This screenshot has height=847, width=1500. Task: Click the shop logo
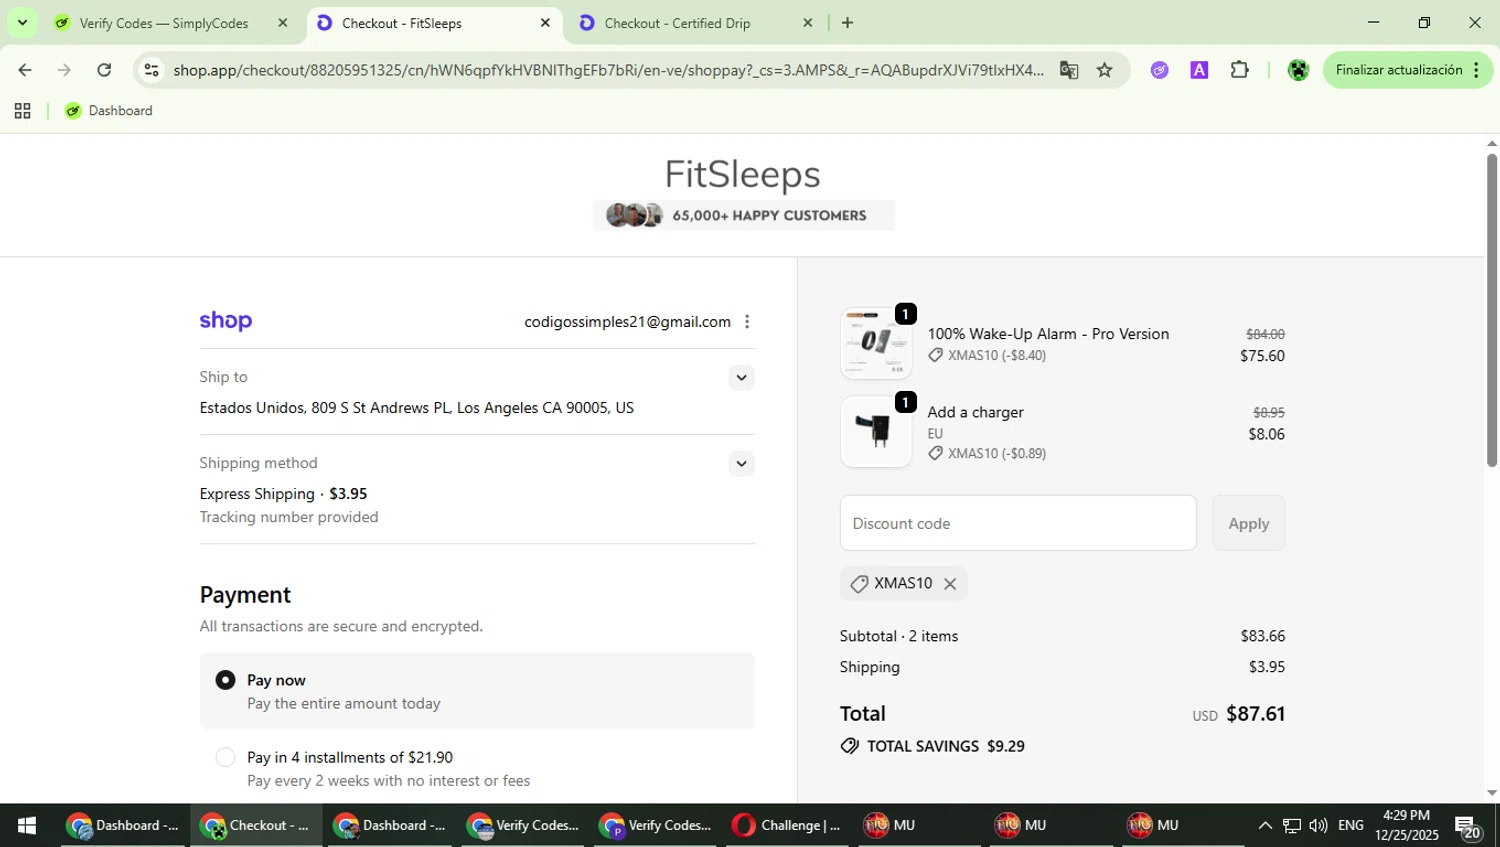click(x=226, y=321)
